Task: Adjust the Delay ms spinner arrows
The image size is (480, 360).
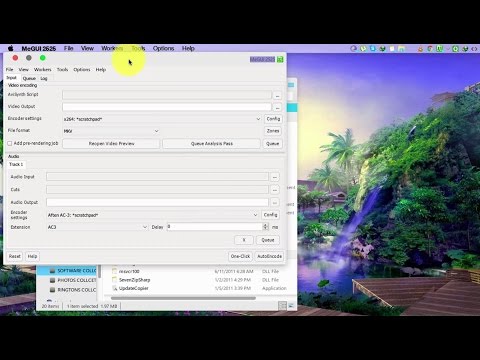Action: pyautogui.click(x=265, y=227)
